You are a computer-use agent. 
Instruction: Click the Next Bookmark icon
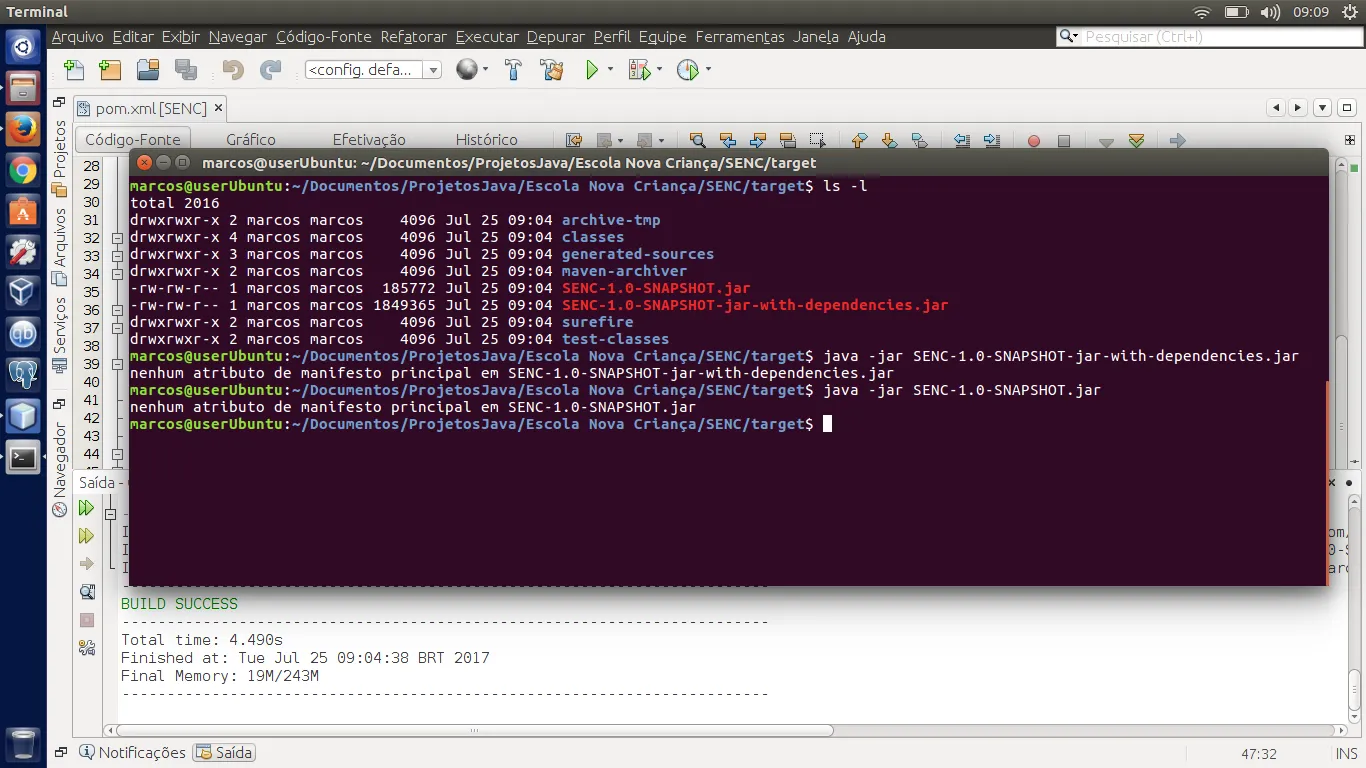889,141
